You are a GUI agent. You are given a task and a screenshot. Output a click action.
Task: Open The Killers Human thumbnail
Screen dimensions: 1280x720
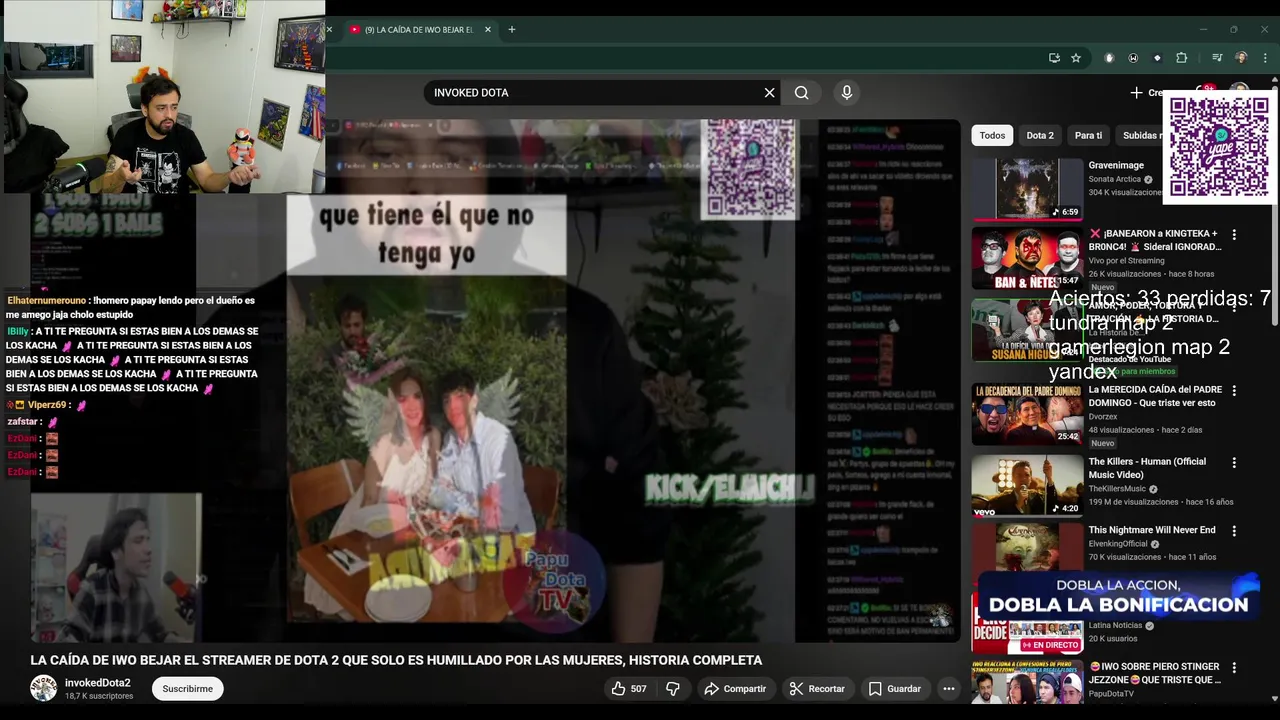click(x=1027, y=485)
